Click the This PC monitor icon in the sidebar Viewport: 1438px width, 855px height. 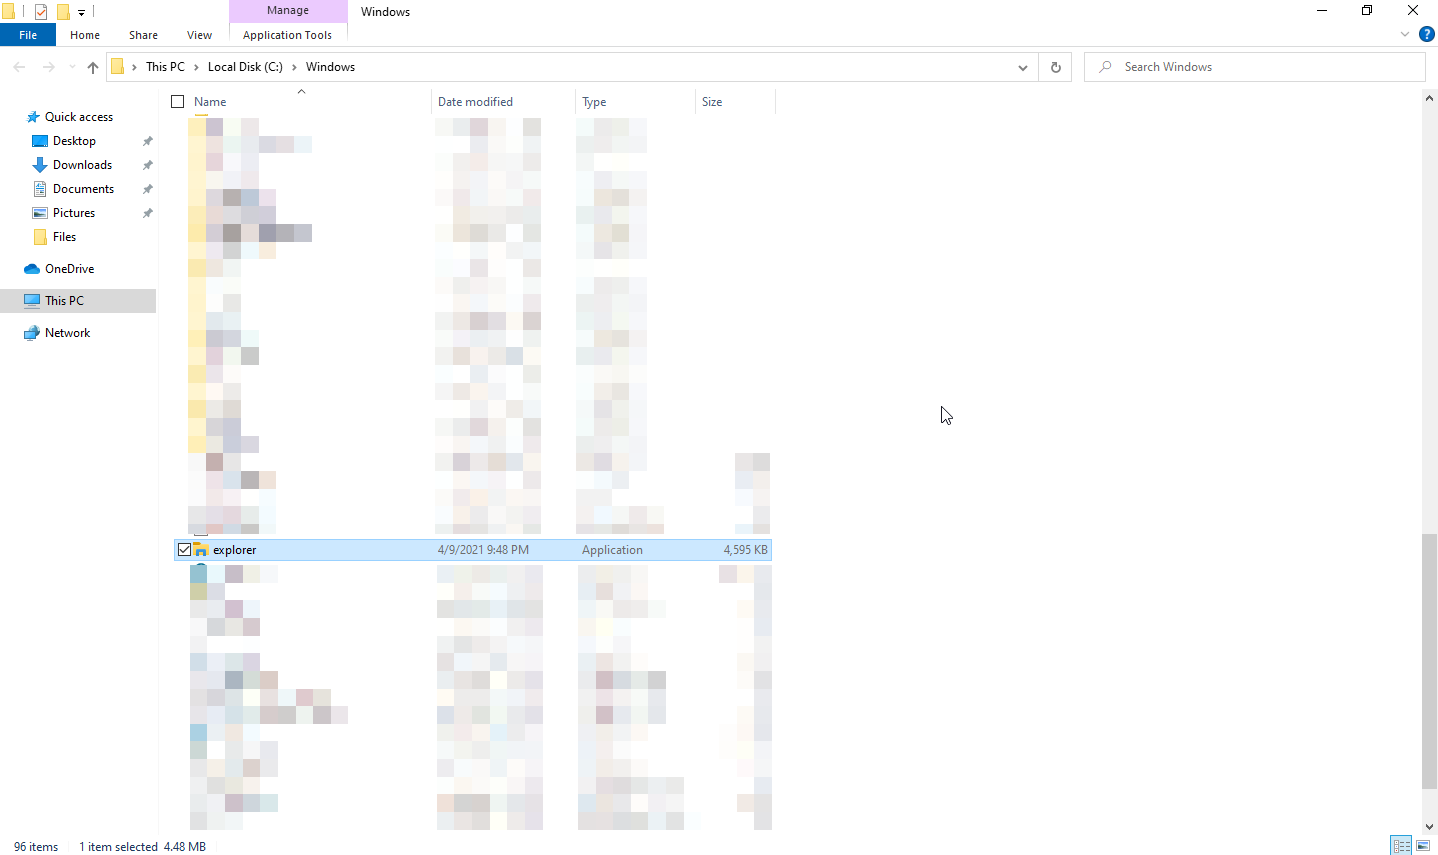(32, 301)
